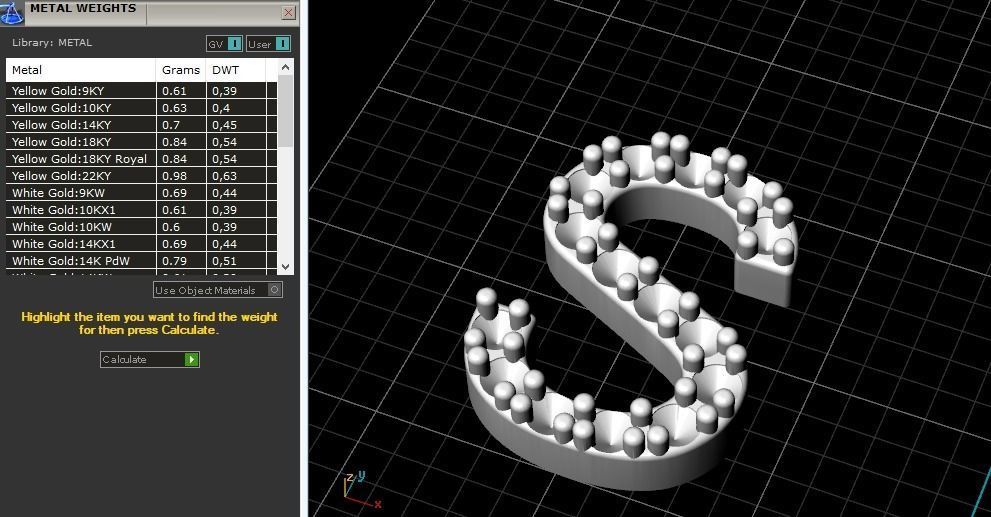Click the XYZ axis indicator in viewport
The height and width of the screenshot is (517, 991).
tap(362, 489)
